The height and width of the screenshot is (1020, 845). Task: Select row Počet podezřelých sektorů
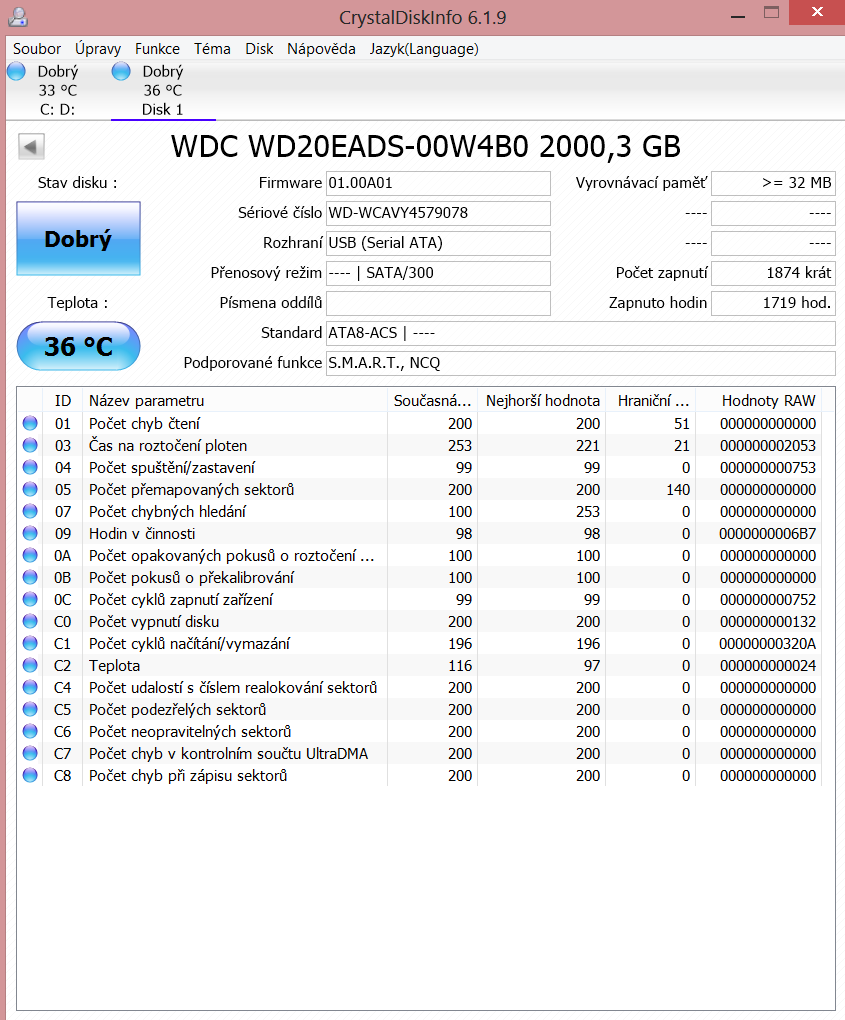coord(420,709)
